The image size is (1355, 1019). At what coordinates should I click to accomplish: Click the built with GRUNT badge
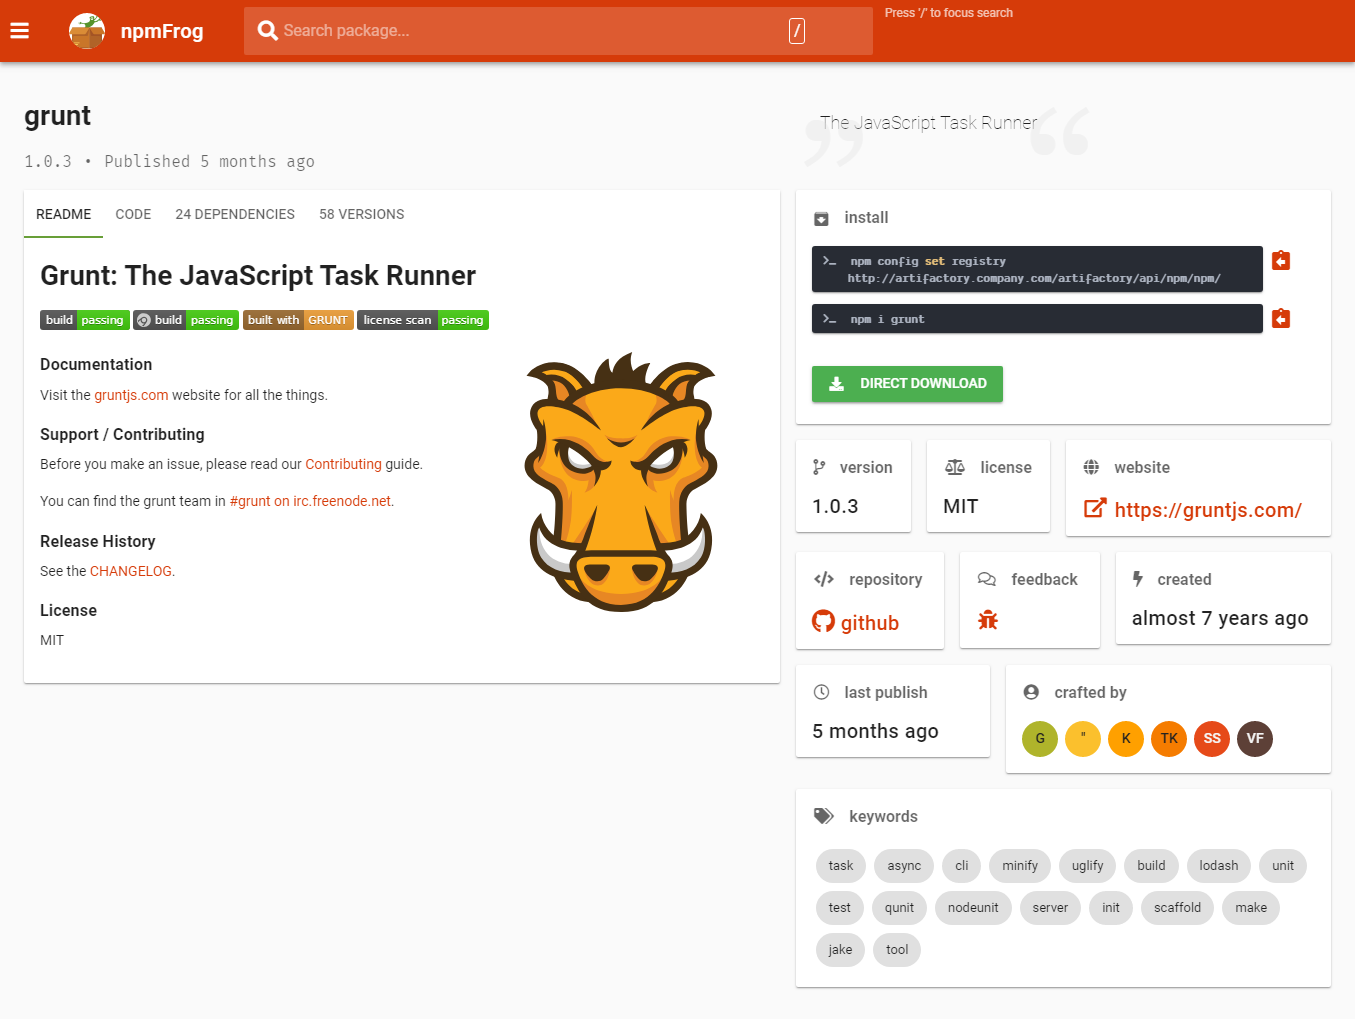(x=298, y=320)
